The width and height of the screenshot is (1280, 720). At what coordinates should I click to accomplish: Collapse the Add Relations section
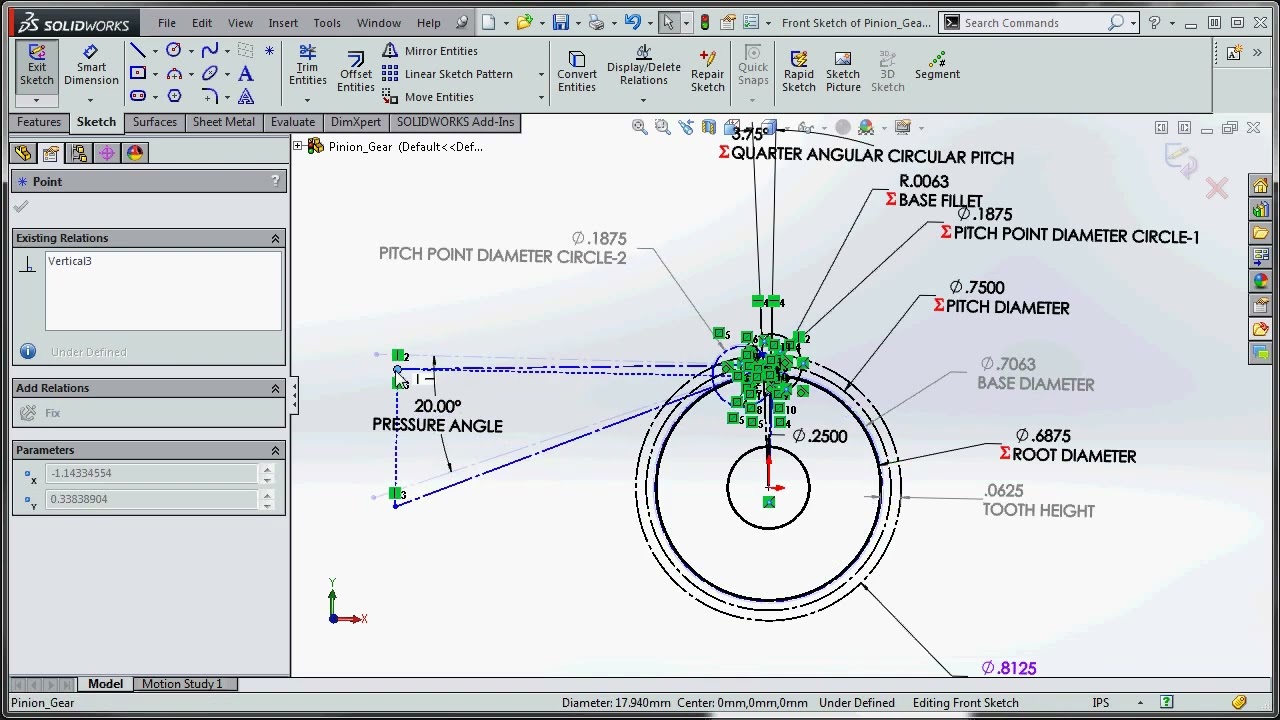[275, 388]
